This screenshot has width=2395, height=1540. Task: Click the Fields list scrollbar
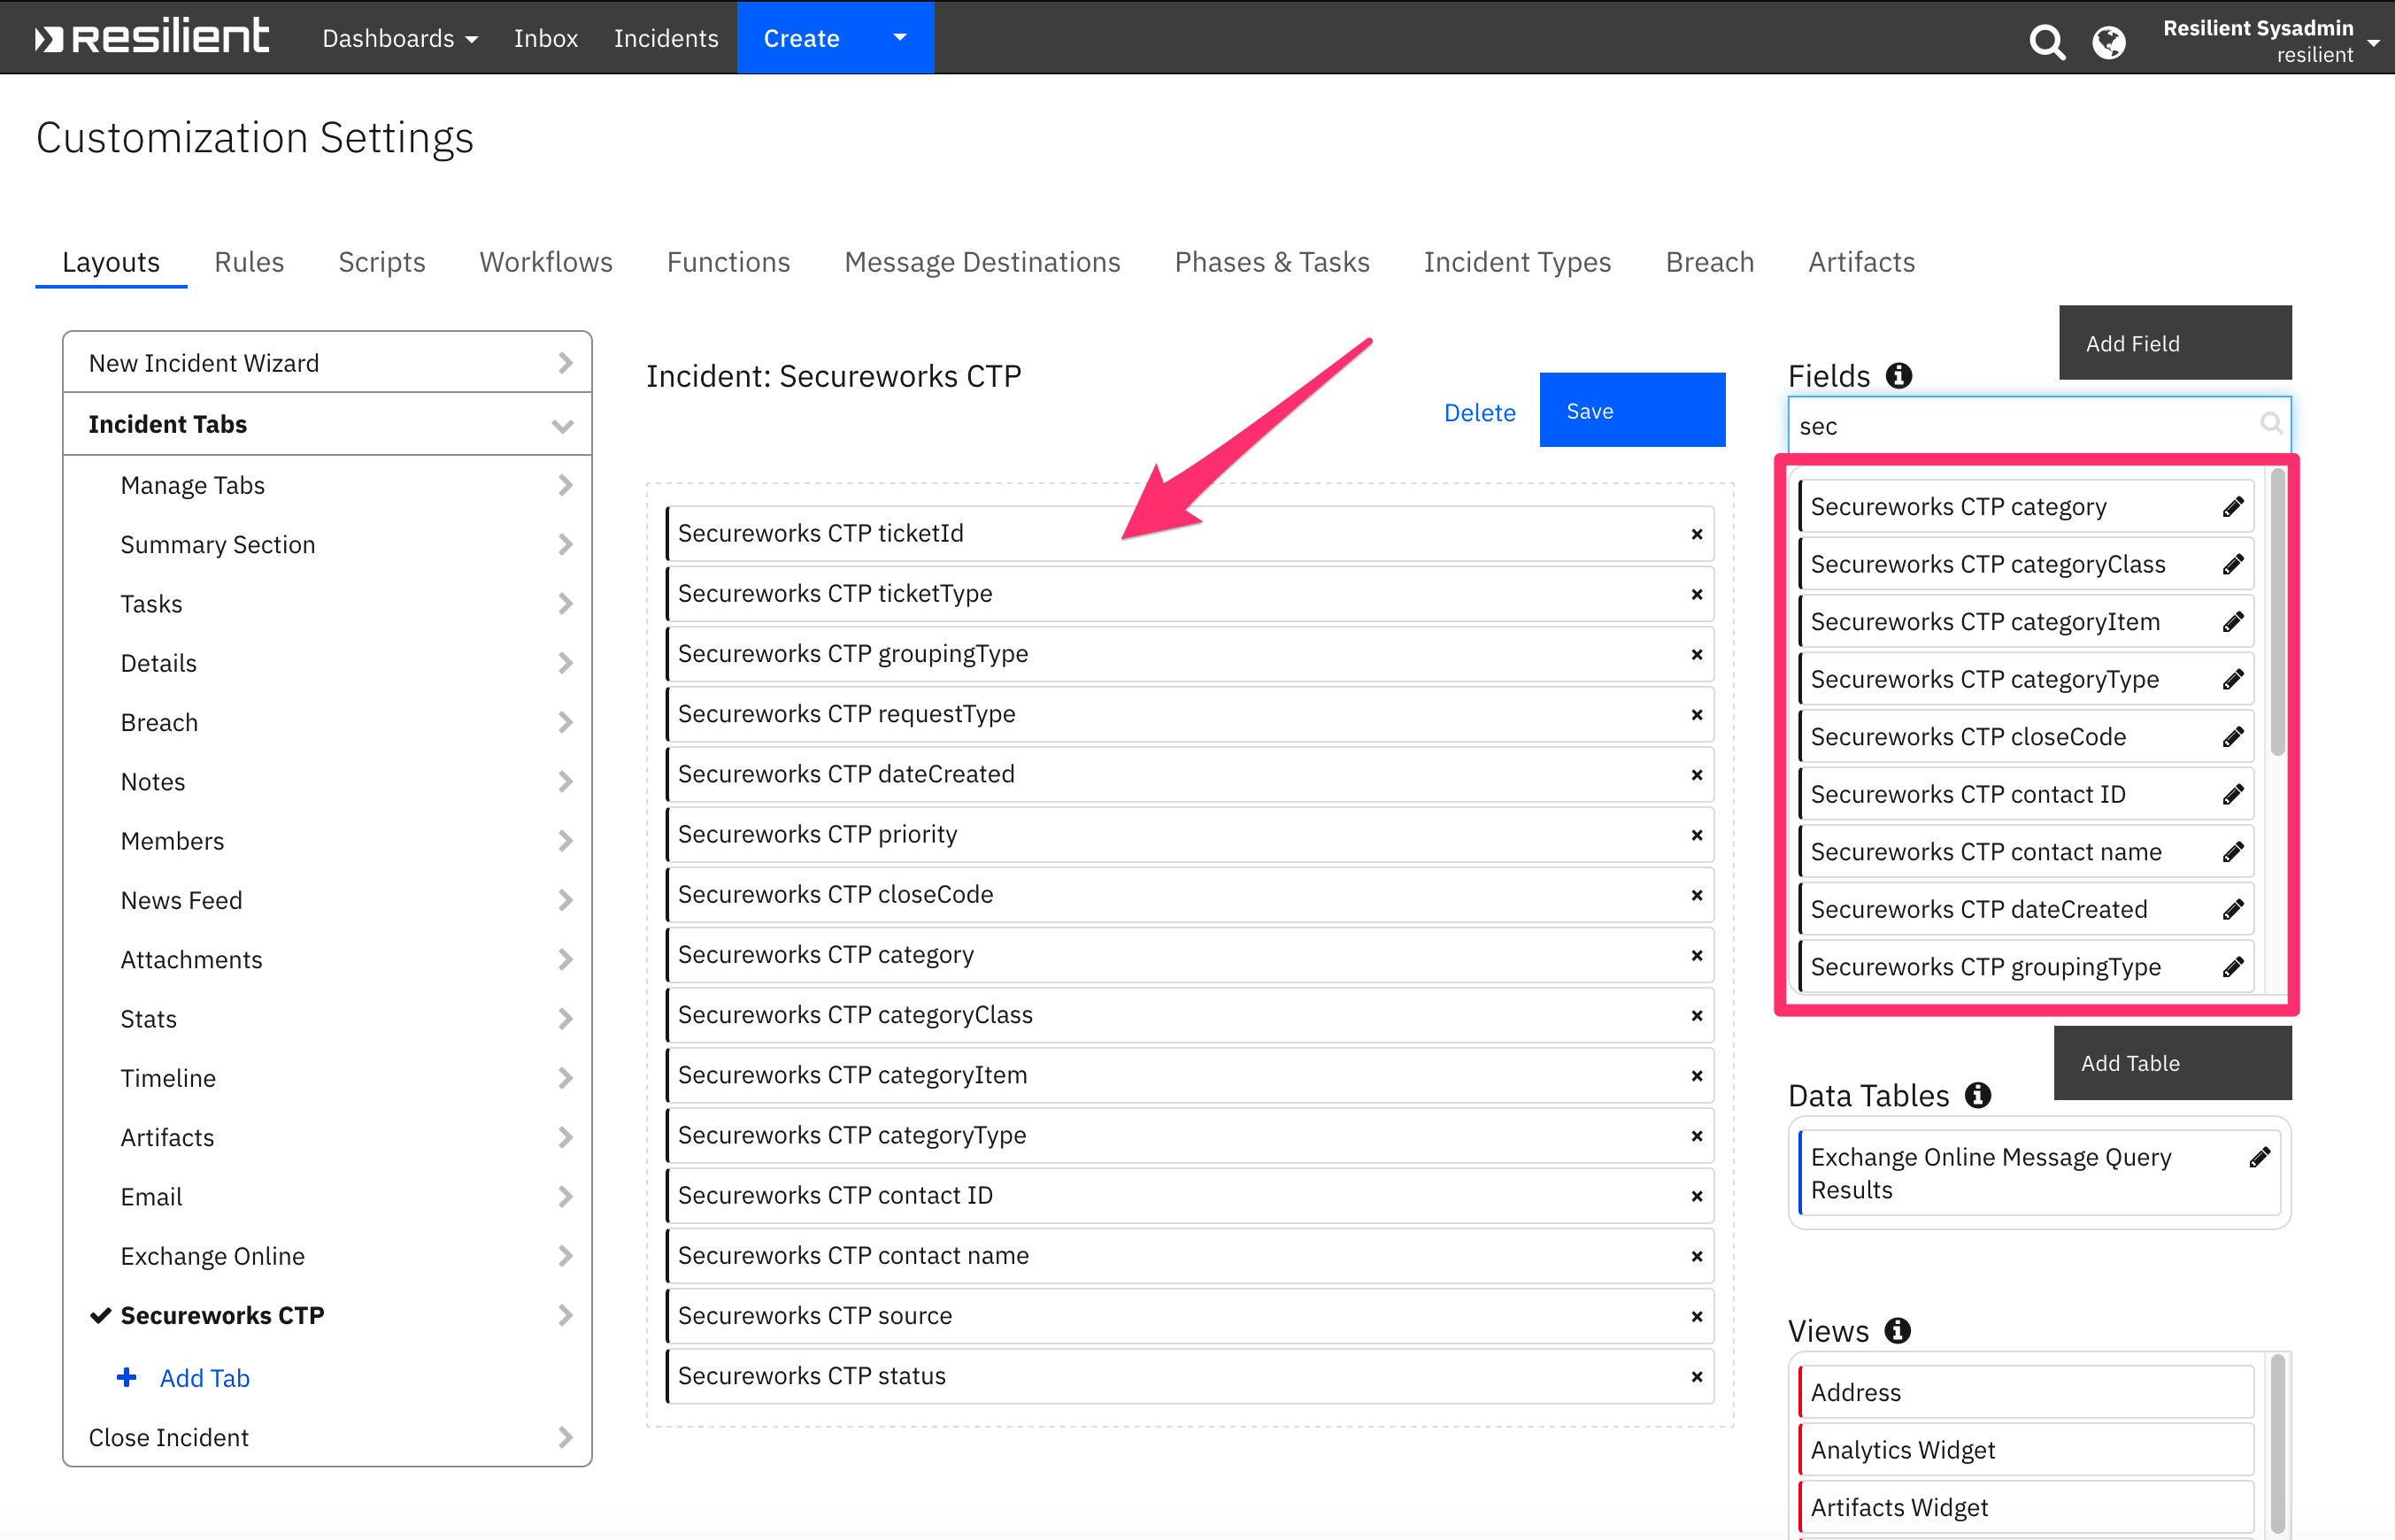(2278, 612)
